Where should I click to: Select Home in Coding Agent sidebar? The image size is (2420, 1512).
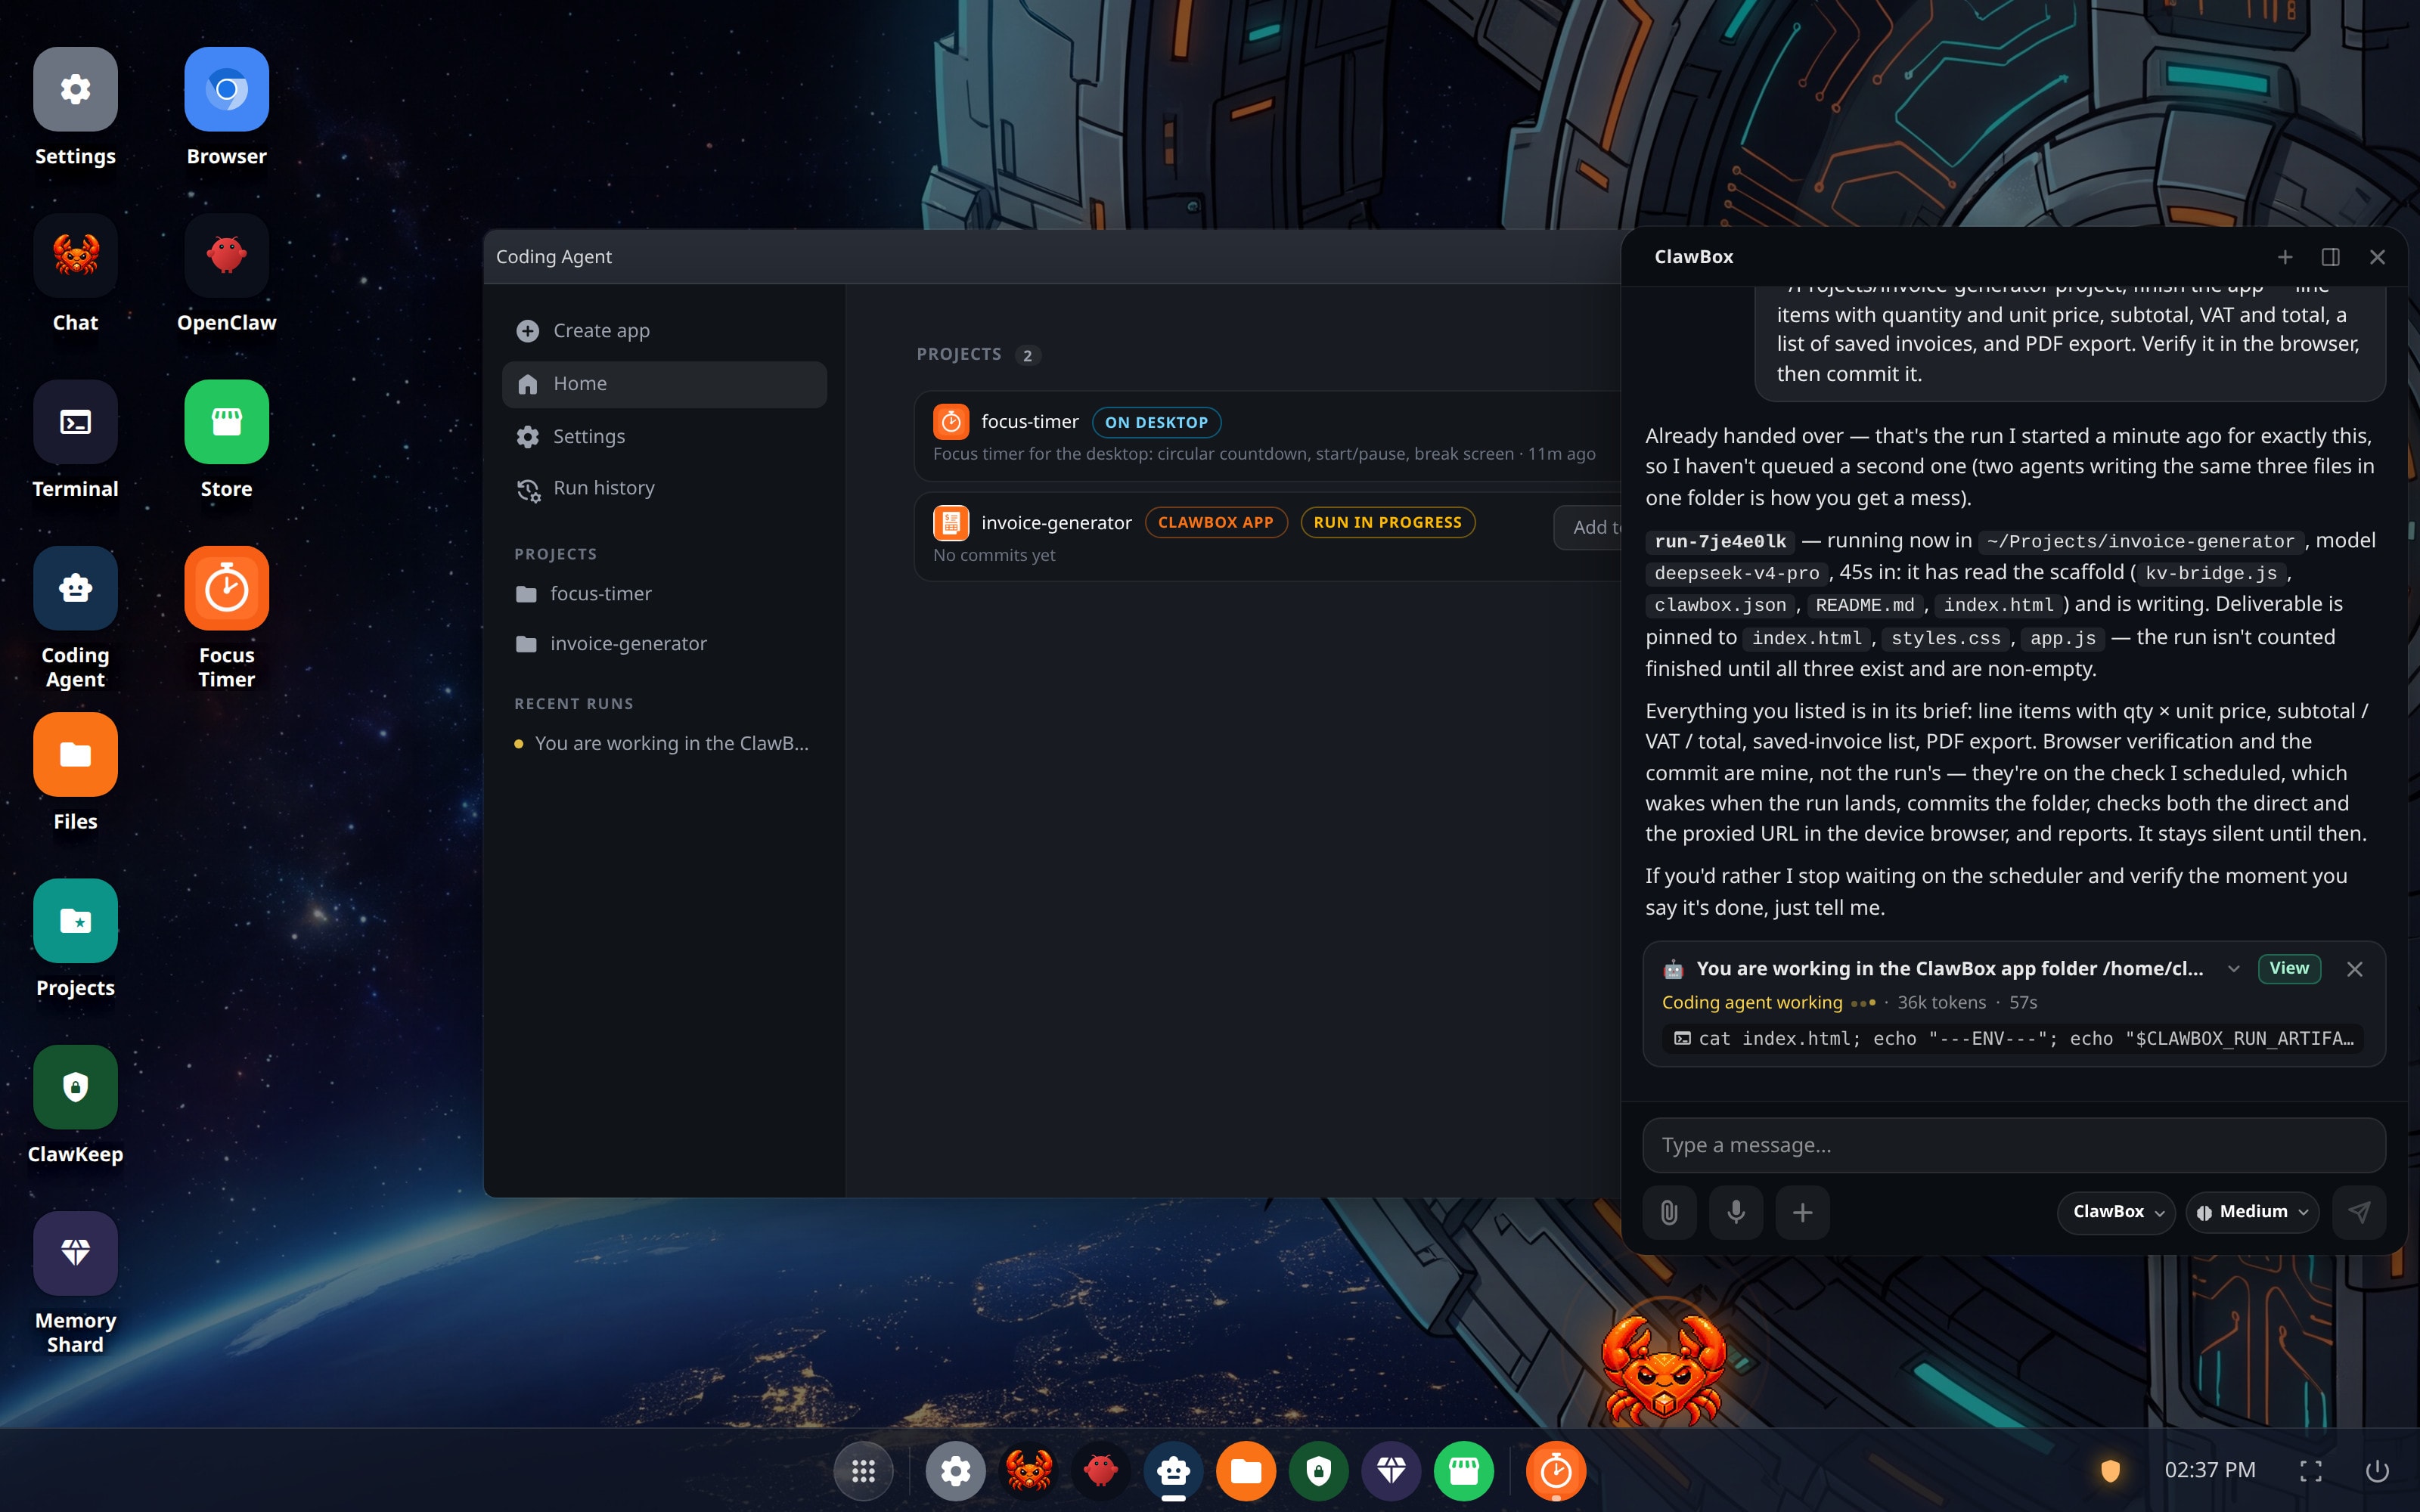665,384
